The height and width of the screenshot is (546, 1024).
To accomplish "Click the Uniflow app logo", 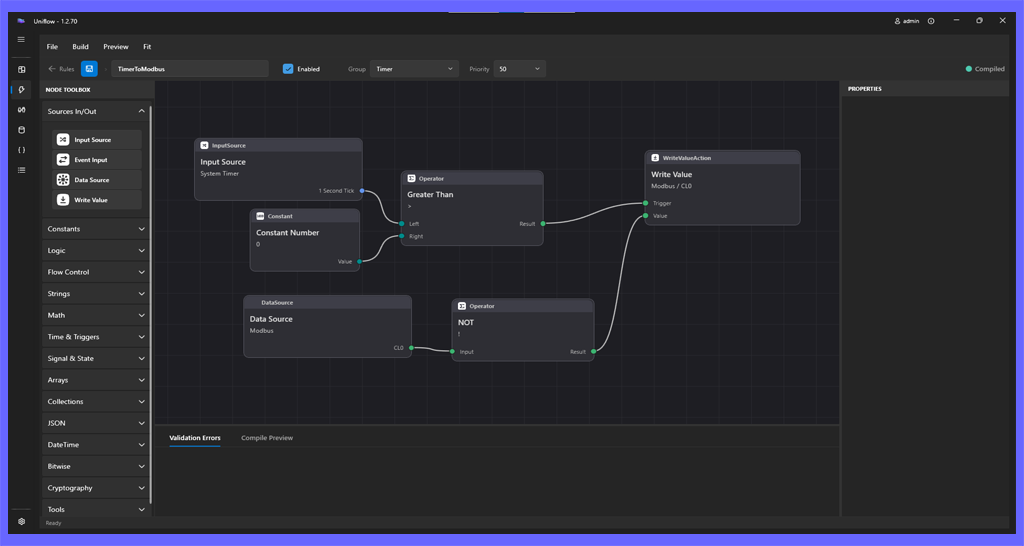I will 21,21.
